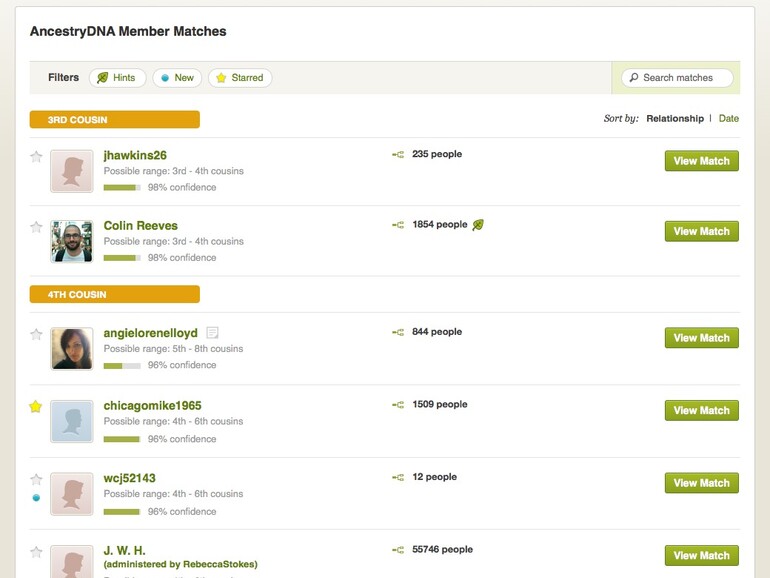Screen dimensions: 770x578
Task: Sort matches by Relationship
Action: click(x=675, y=118)
